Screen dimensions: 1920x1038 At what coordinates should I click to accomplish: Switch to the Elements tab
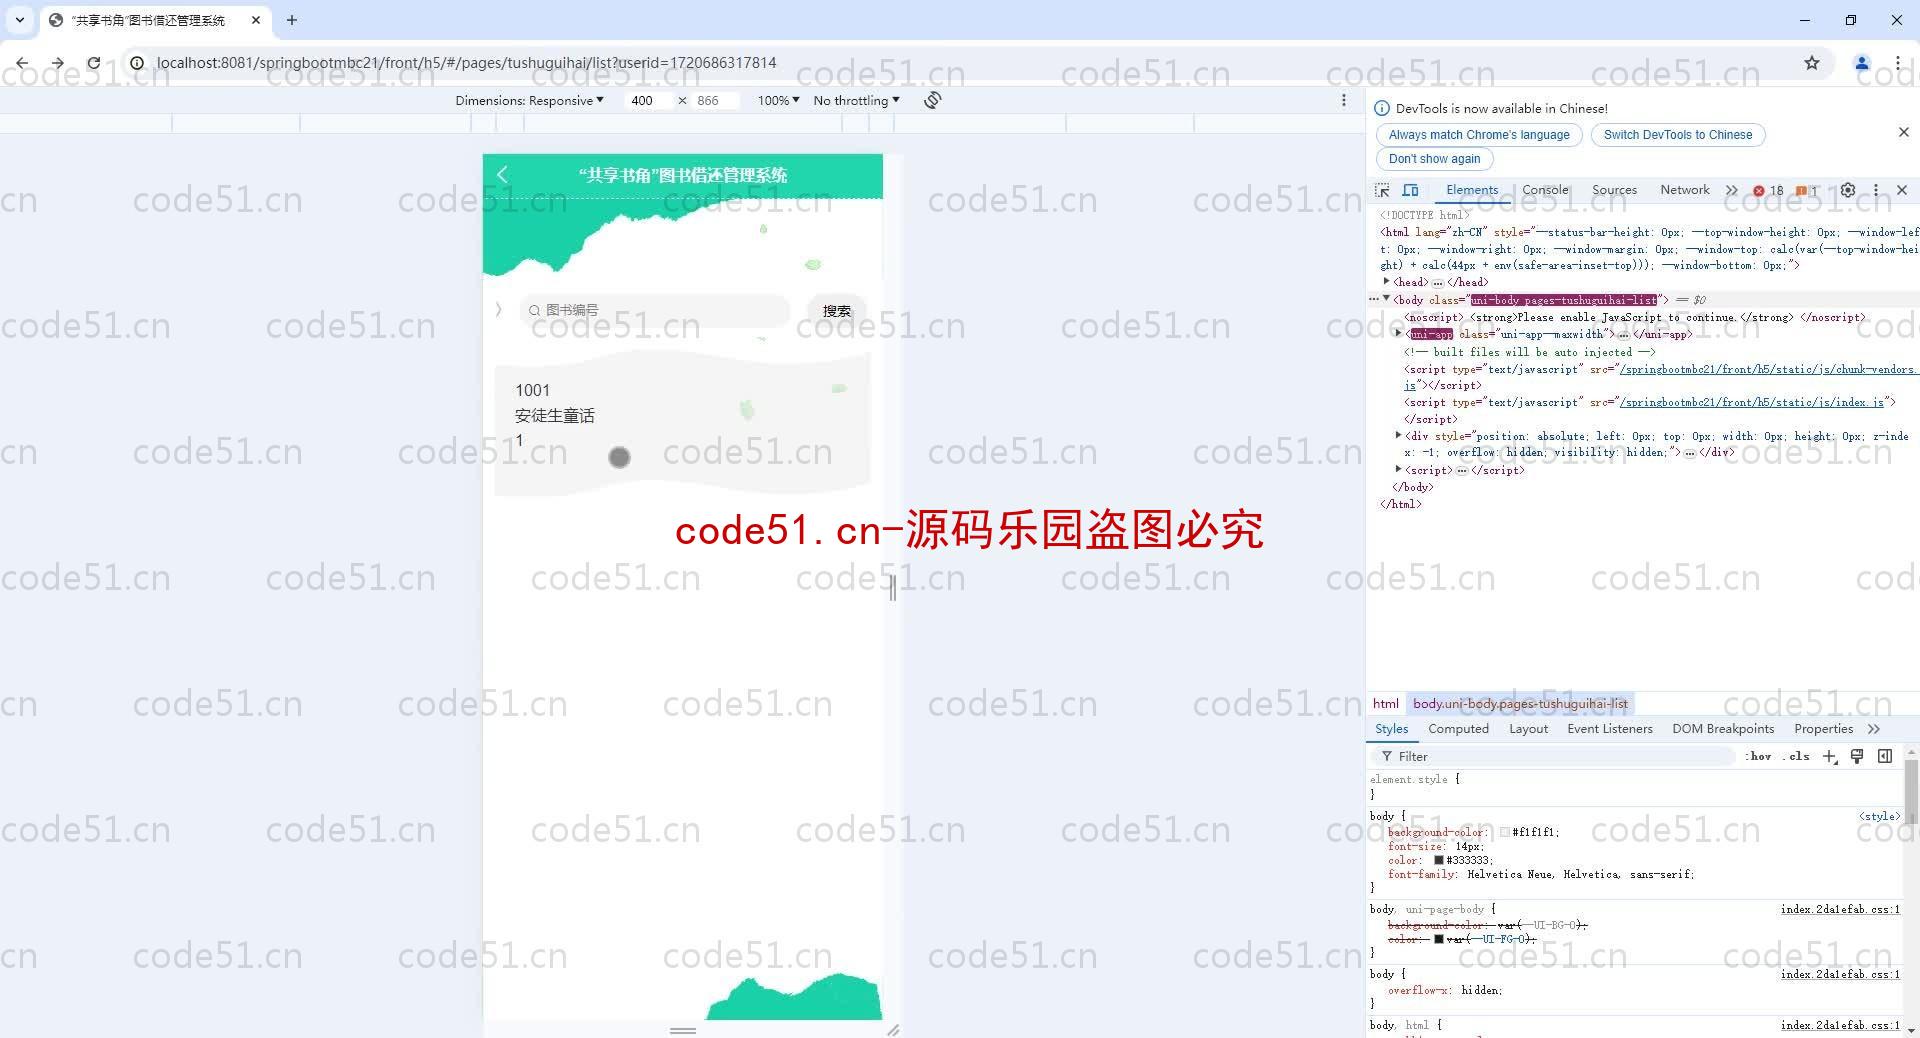pyautogui.click(x=1472, y=190)
